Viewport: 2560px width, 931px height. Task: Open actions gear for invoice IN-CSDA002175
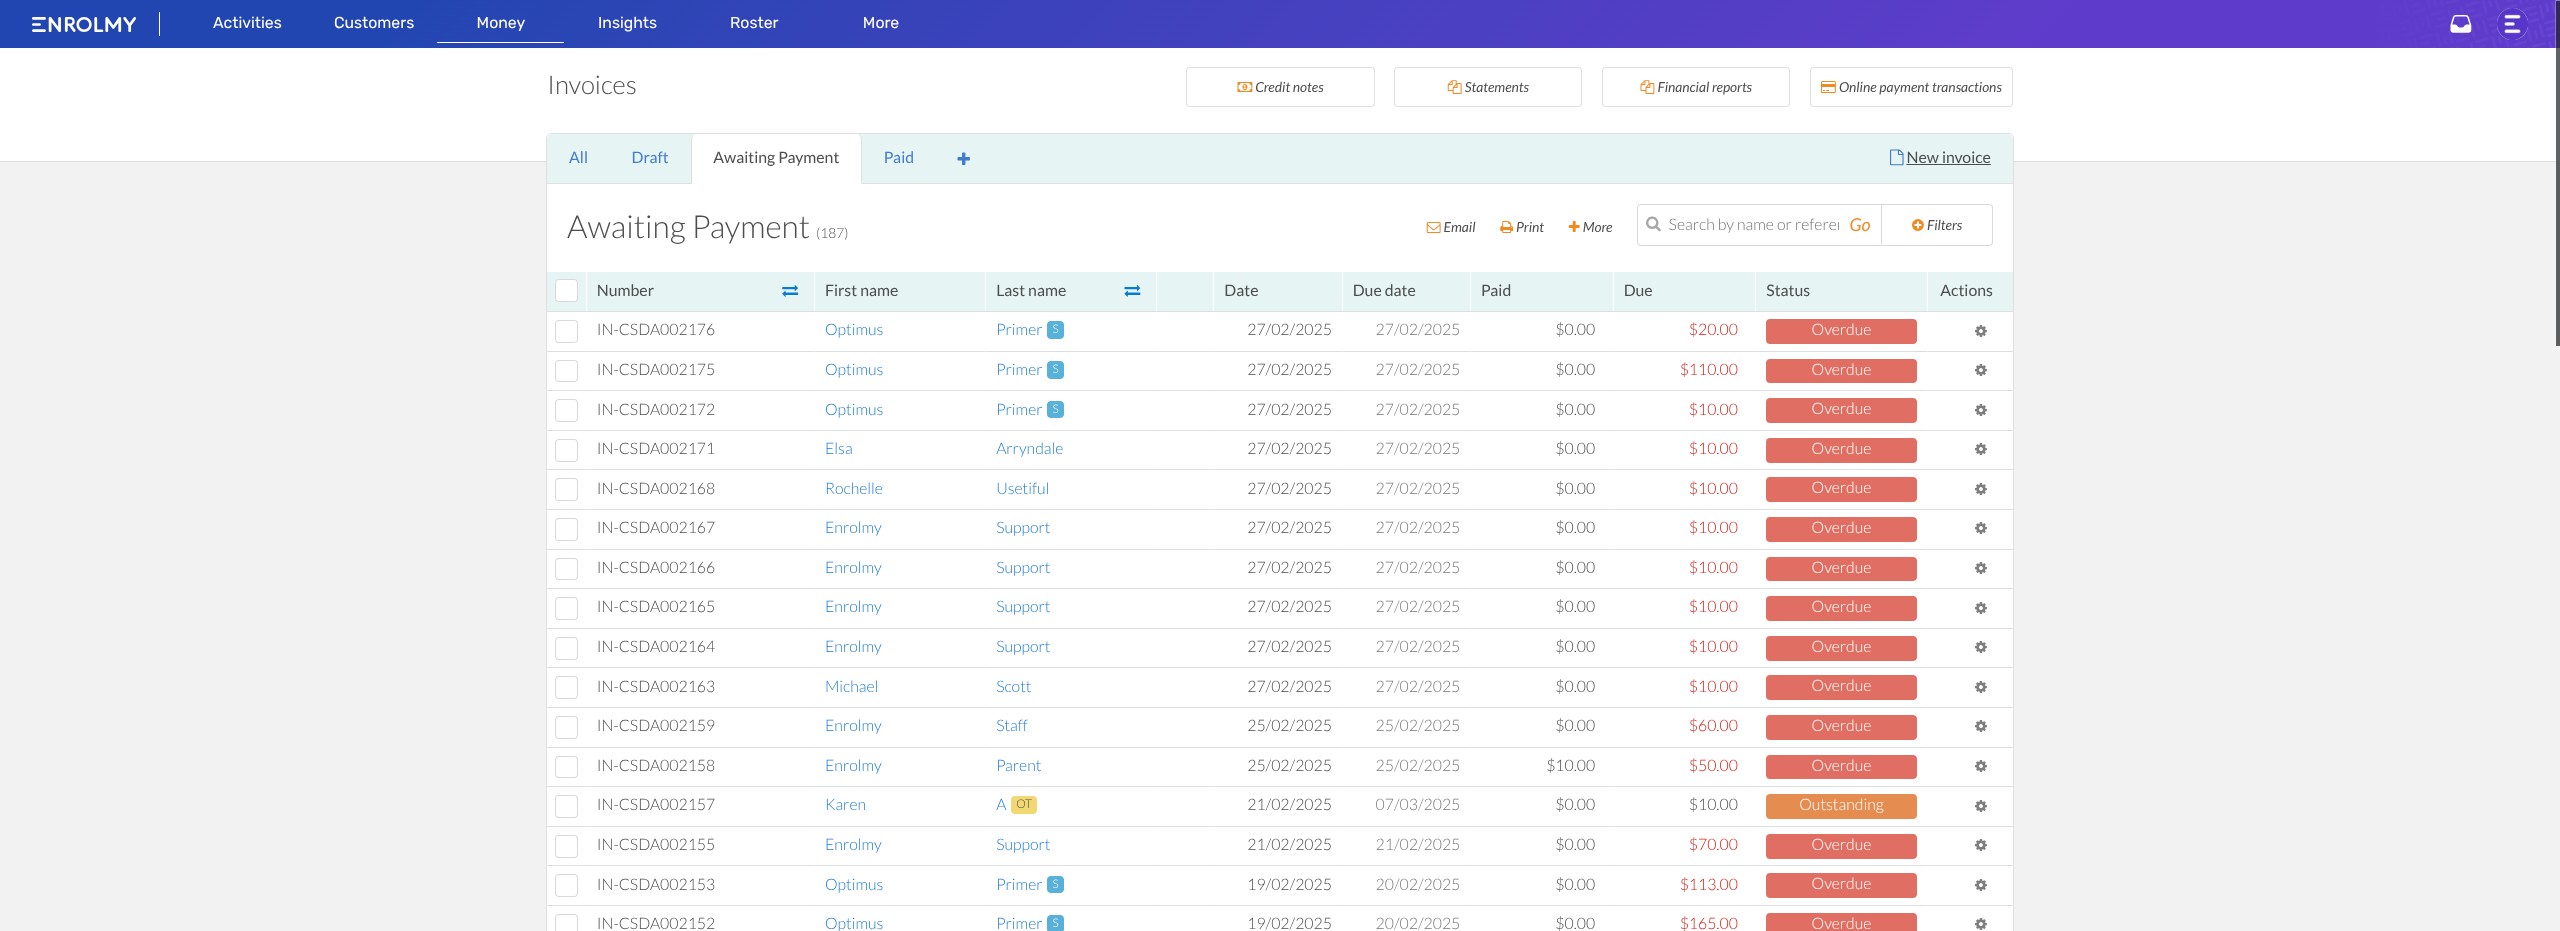pos(1980,370)
